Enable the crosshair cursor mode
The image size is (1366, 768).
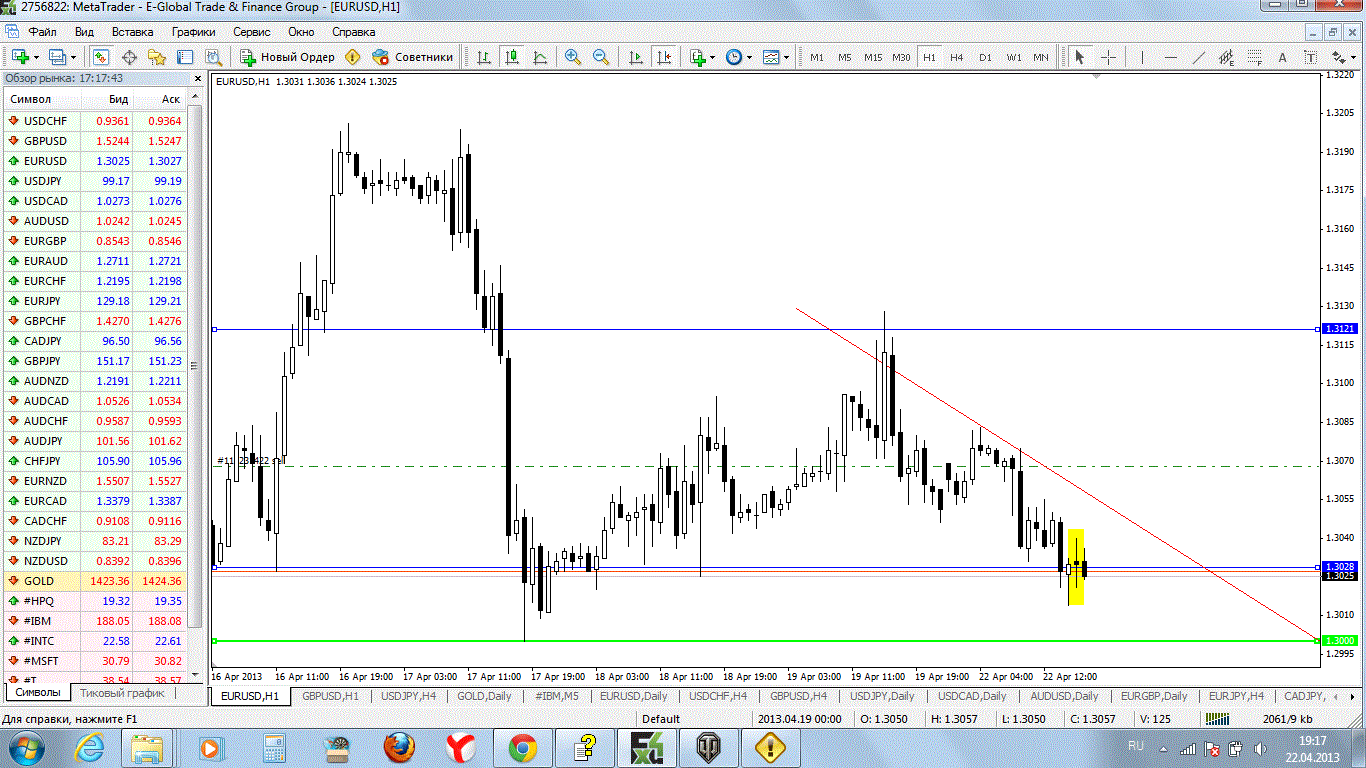pos(1108,57)
